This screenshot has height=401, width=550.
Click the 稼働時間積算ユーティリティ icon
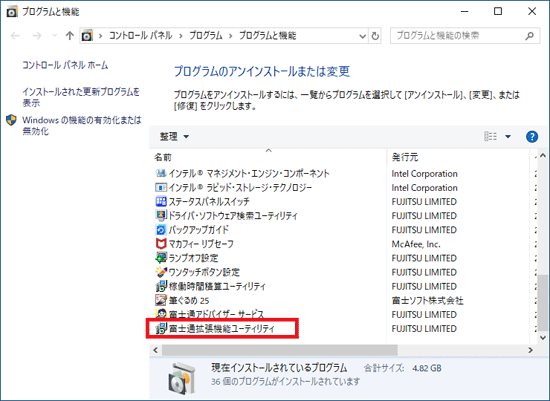point(161,286)
